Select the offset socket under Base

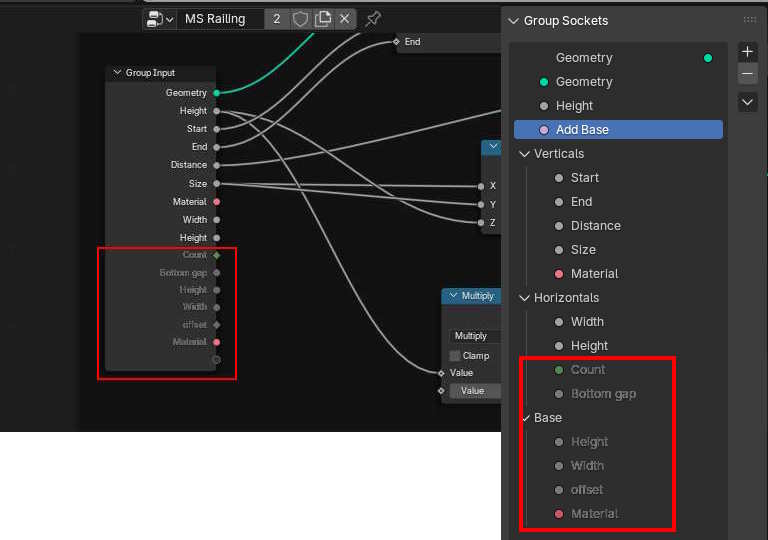point(618,490)
